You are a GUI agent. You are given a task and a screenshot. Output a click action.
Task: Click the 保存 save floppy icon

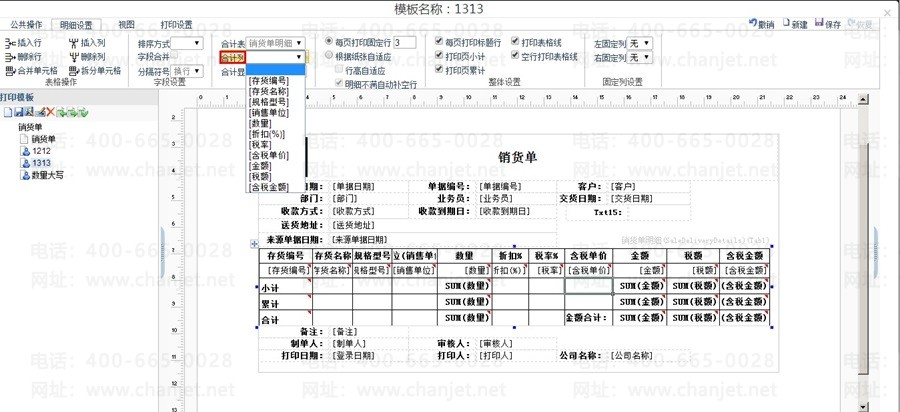pos(820,23)
